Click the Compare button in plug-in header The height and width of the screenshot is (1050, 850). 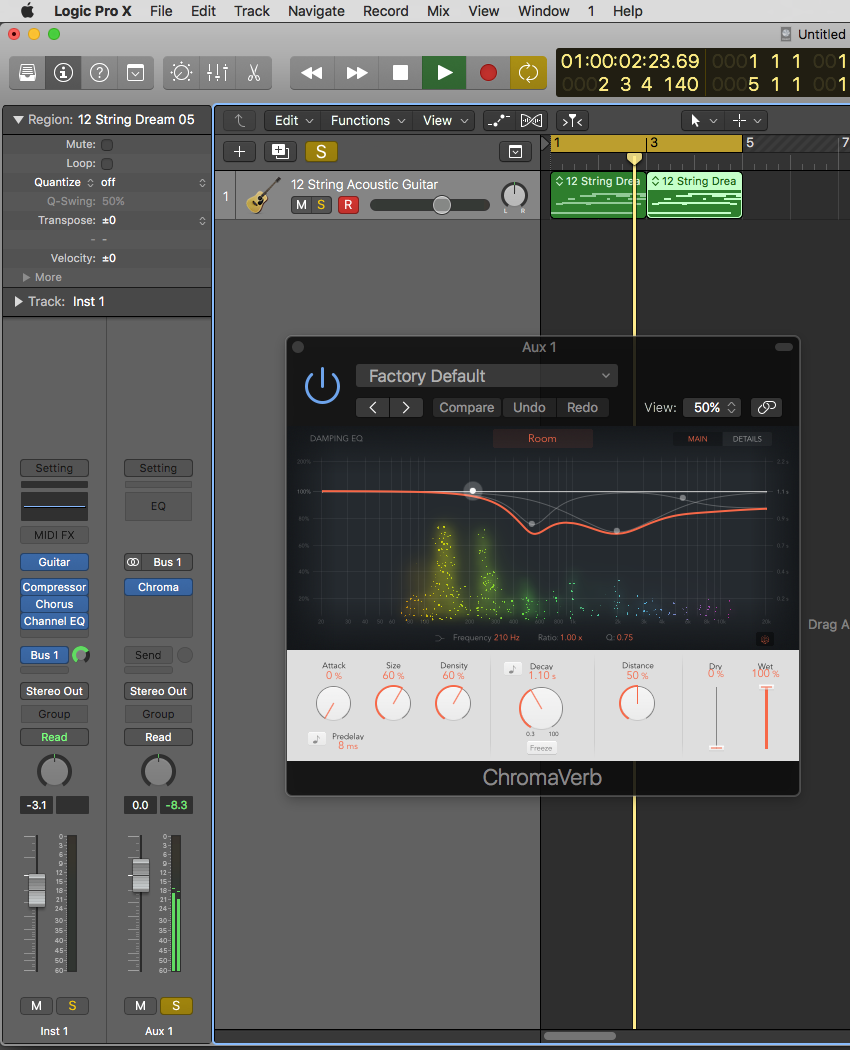(x=467, y=408)
